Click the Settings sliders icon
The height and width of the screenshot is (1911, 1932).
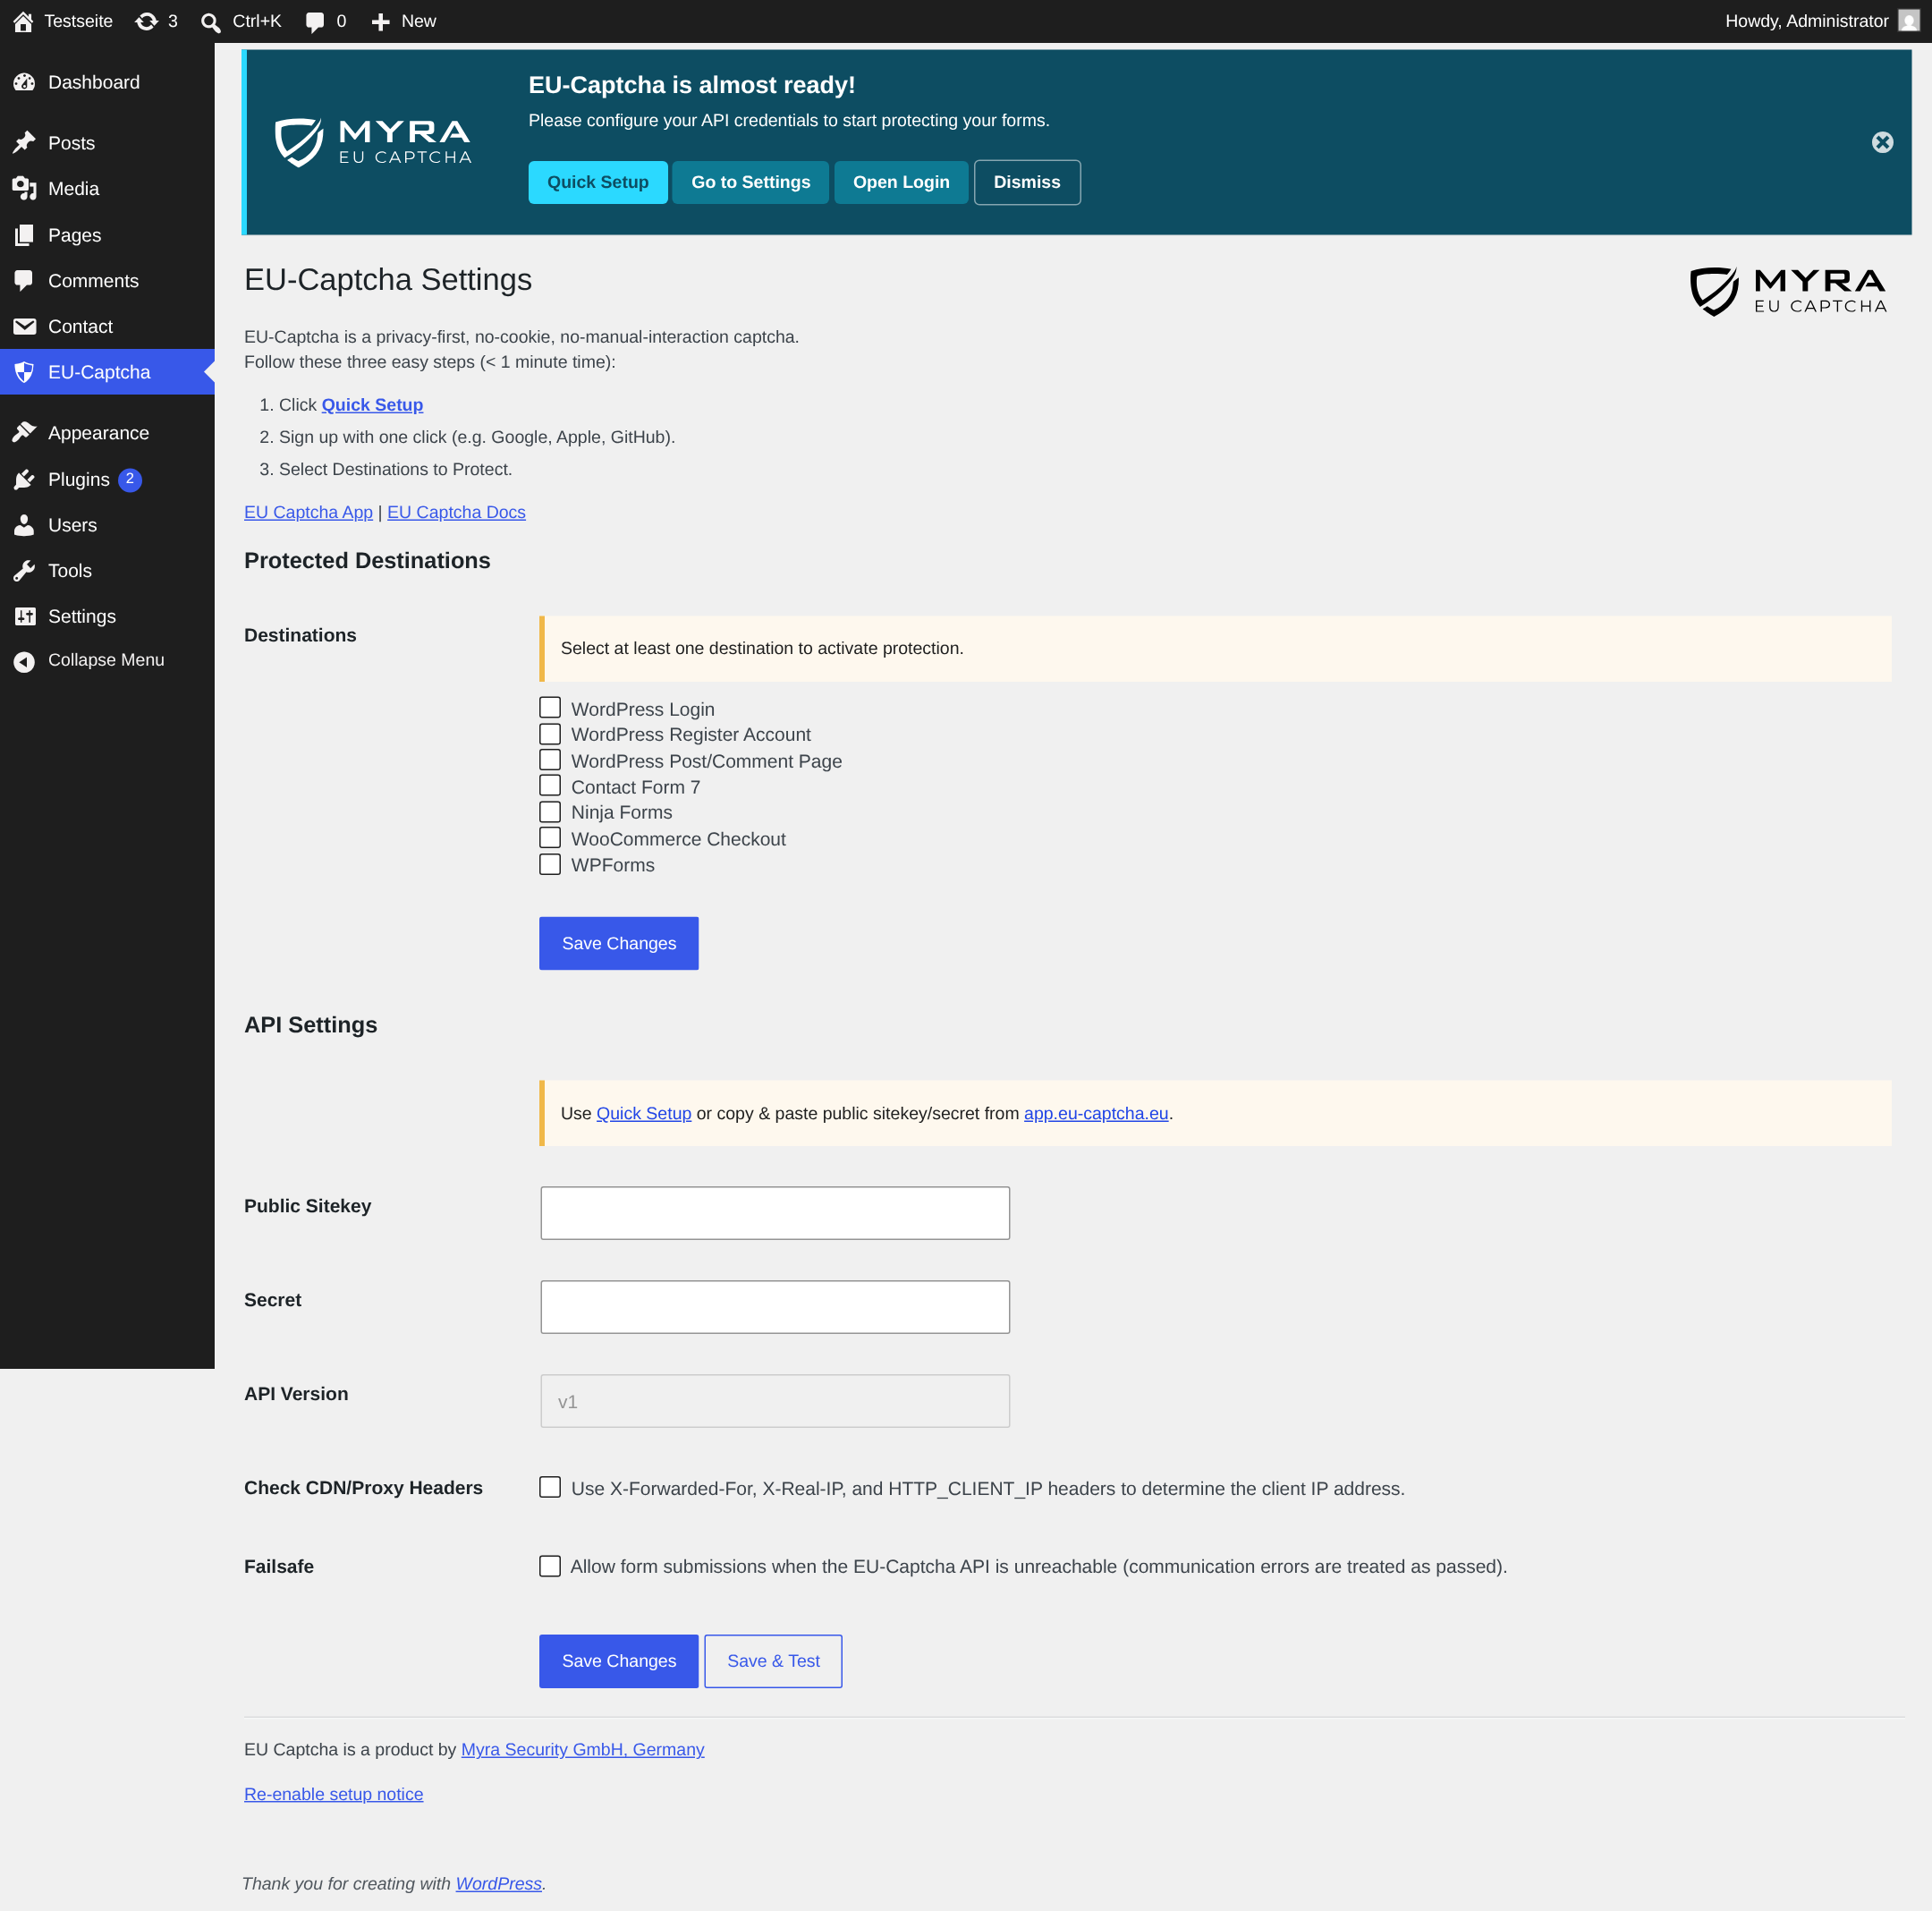click(x=24, y=617)
